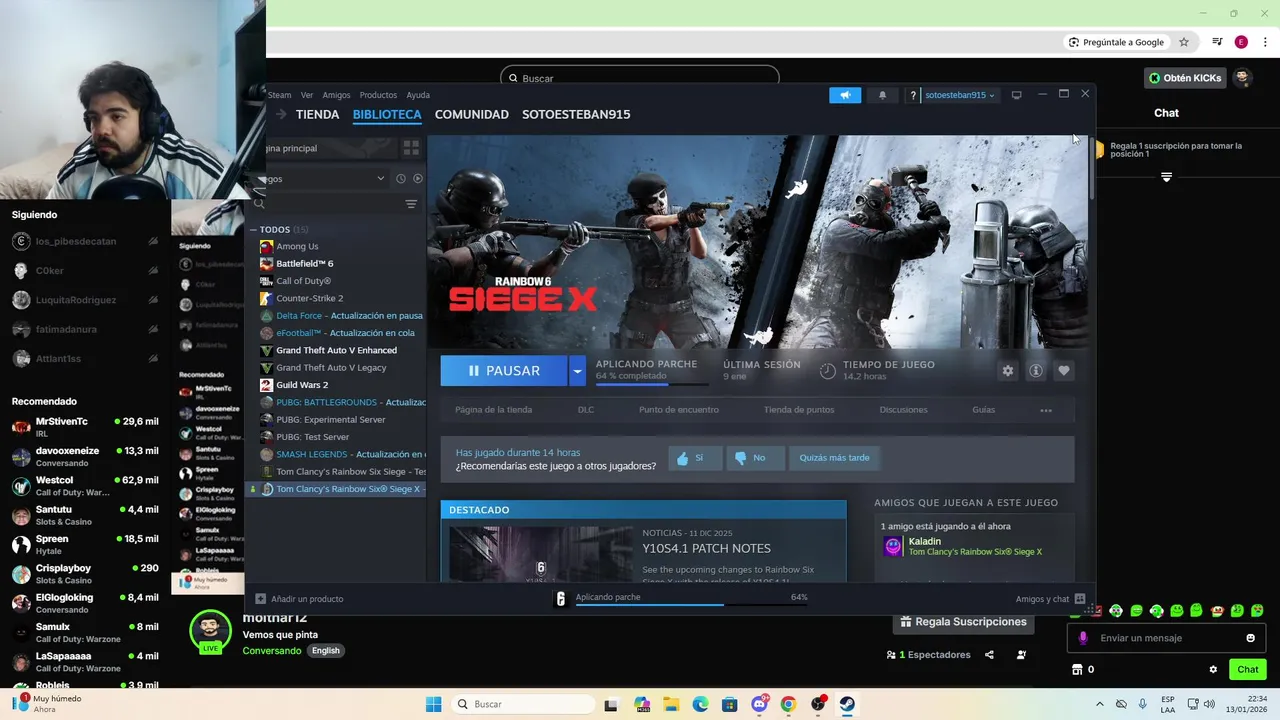Open Página de la tienda link
The width and height of the screenshot is (1280, 720).
pos(493,410)
